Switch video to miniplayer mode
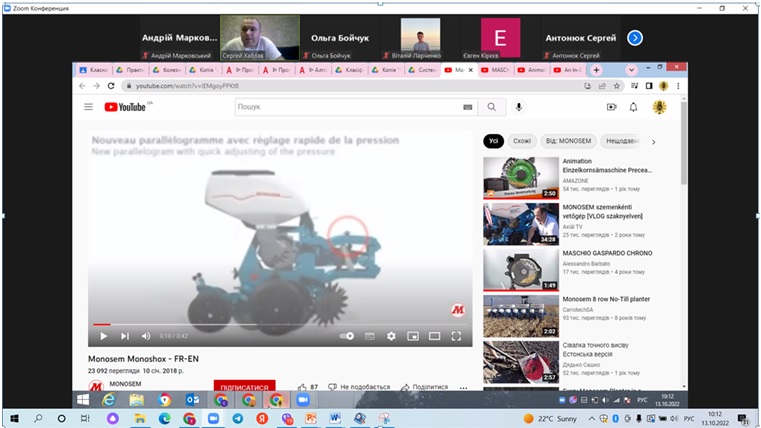The width and height of the screenshot is (761, 428). [x=413, y=336]
